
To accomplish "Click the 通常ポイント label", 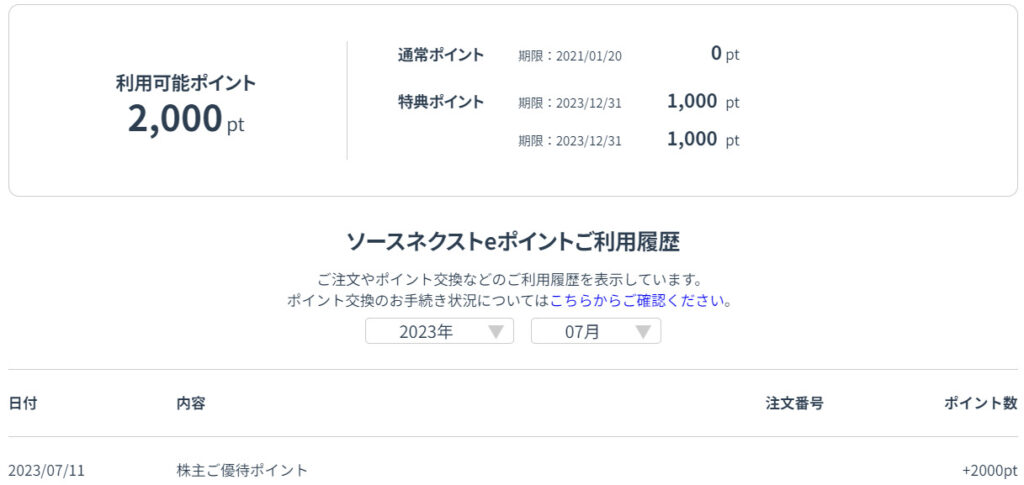I will [x=440, y=55].
